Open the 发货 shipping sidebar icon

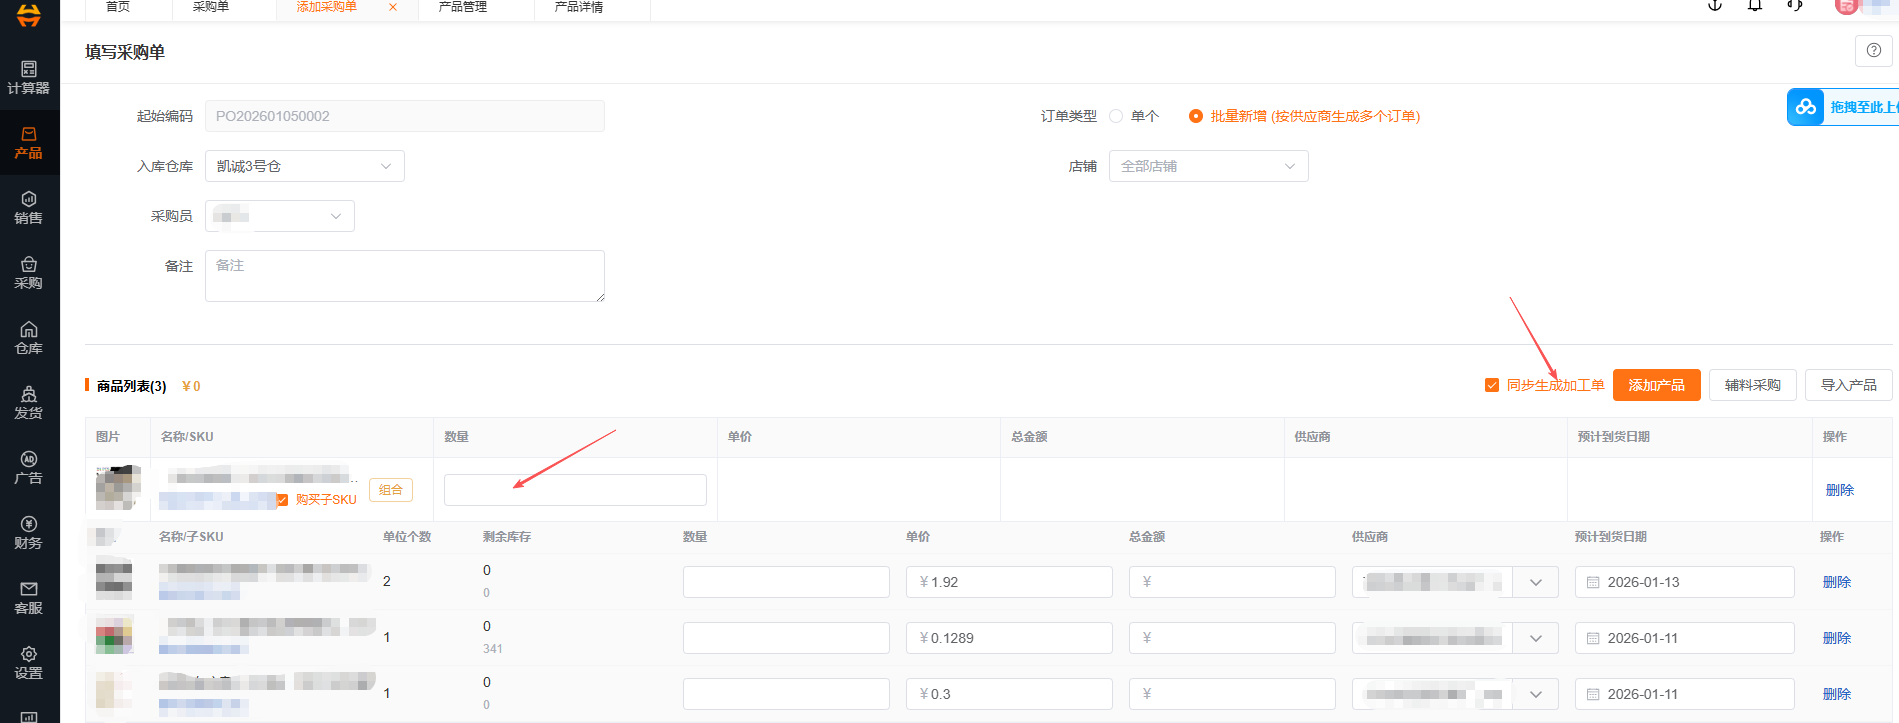(x=28, y=402)
